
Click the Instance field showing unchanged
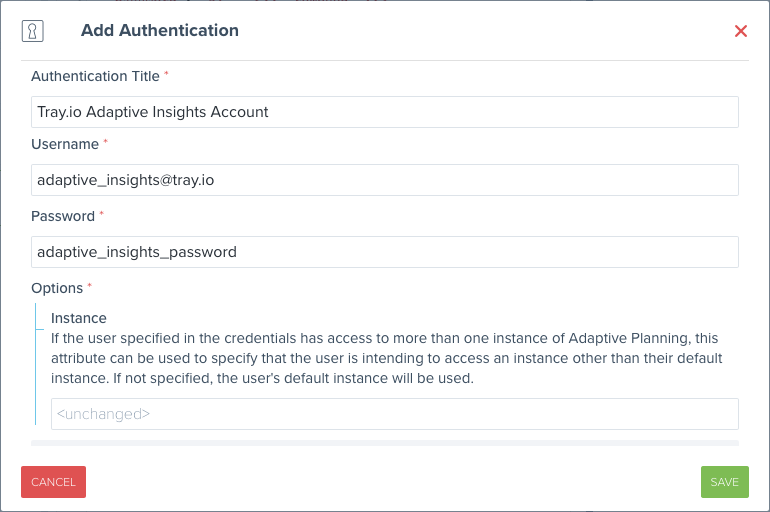click(394, 414)
